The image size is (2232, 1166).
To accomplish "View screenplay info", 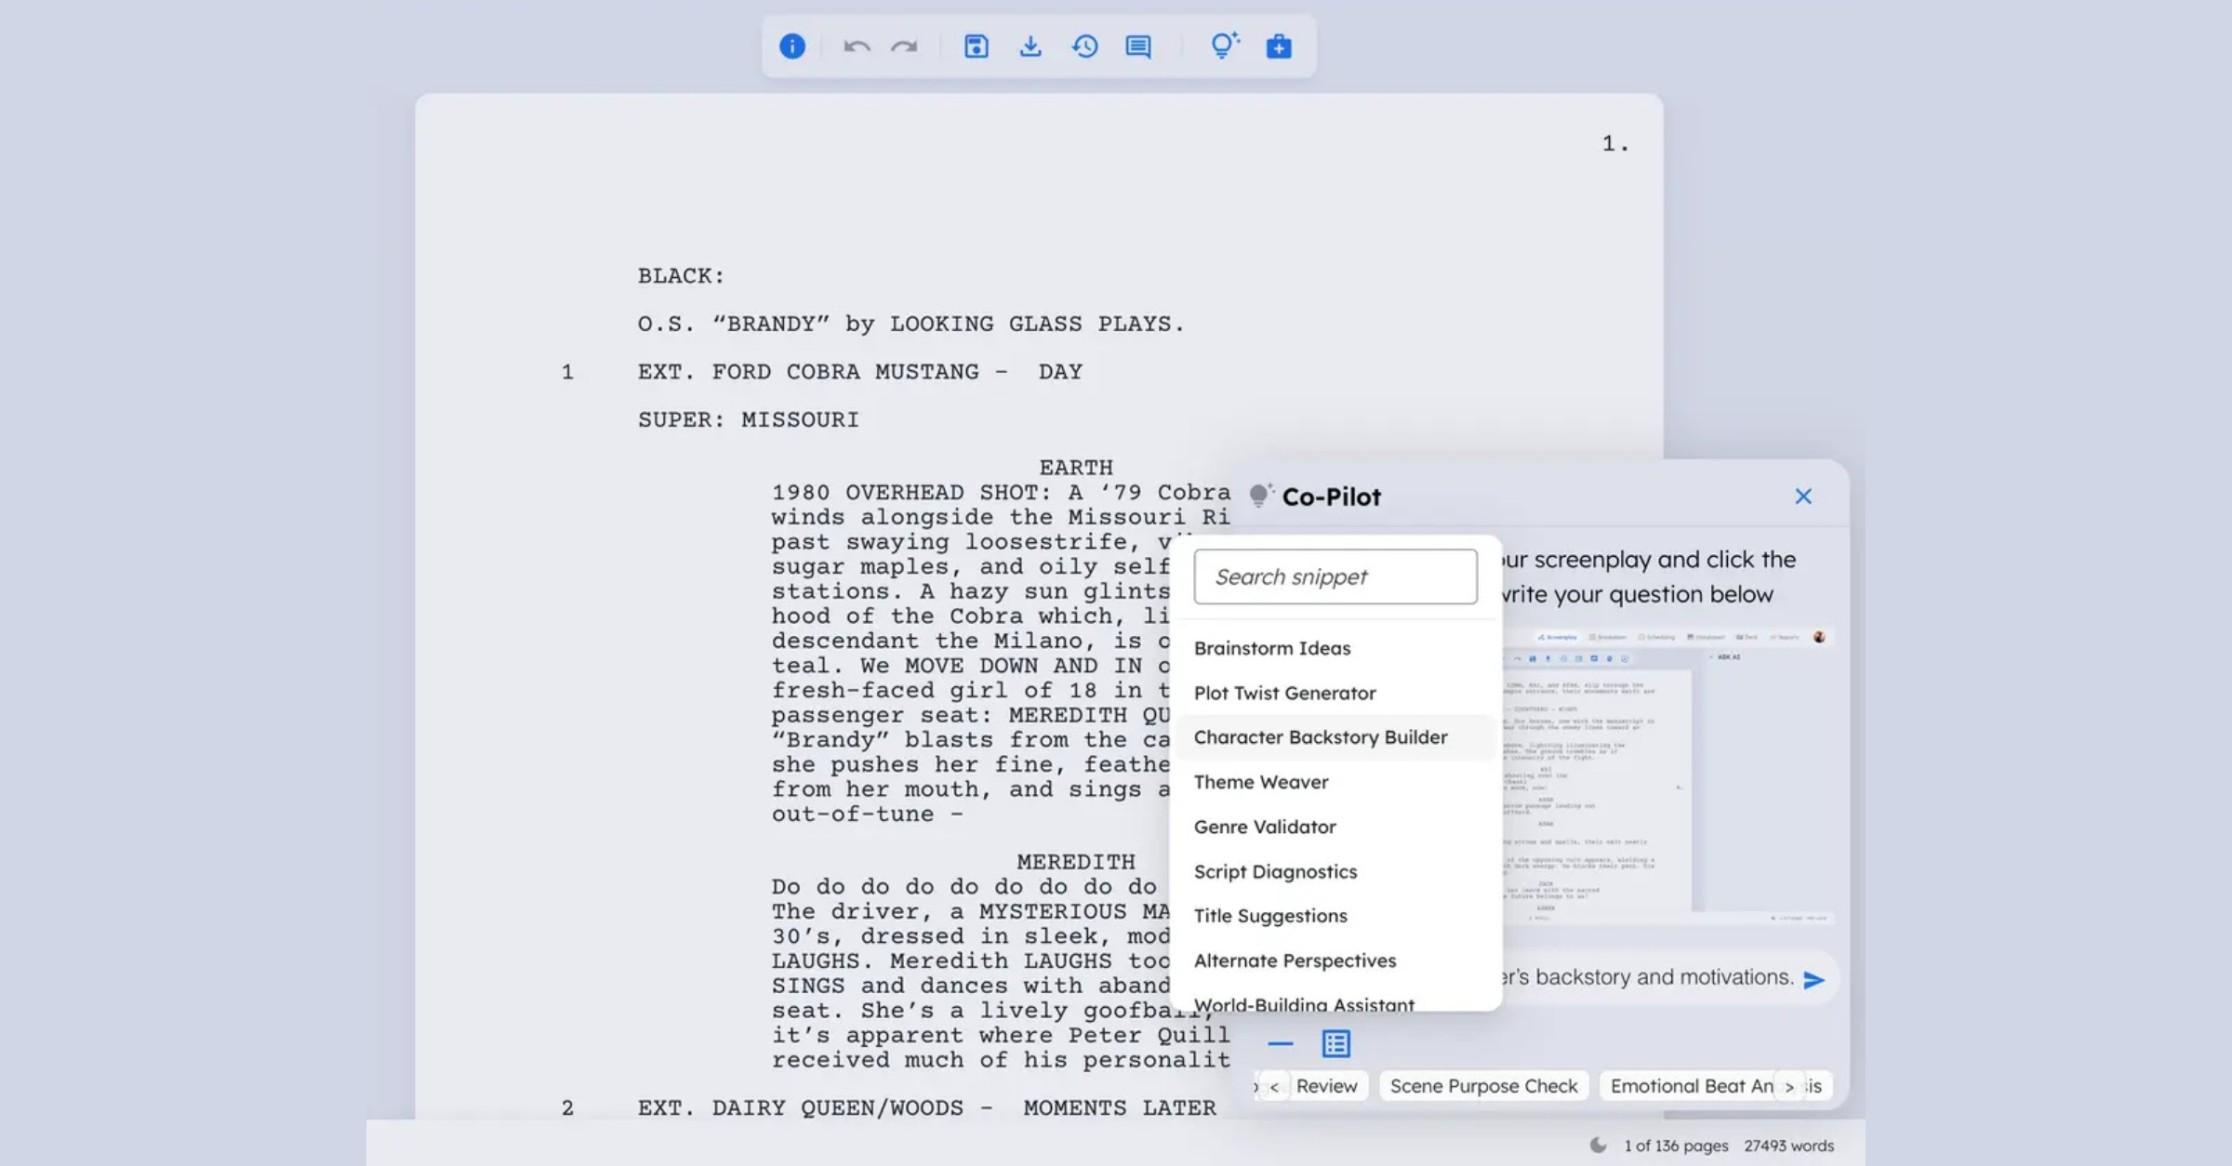I will 793,46.
